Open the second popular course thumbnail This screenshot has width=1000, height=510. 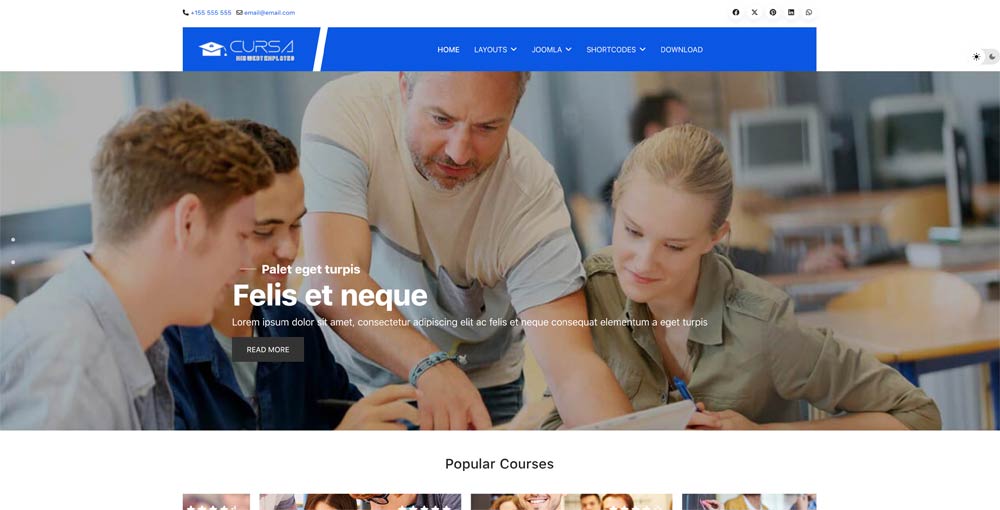point(360,502)
